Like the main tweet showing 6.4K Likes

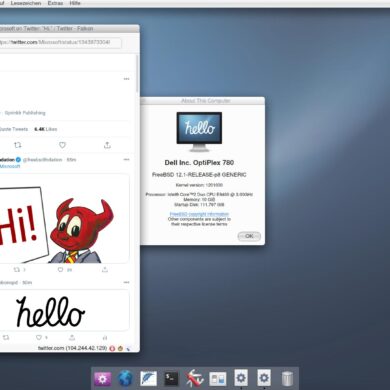click(x=62, y=145)
